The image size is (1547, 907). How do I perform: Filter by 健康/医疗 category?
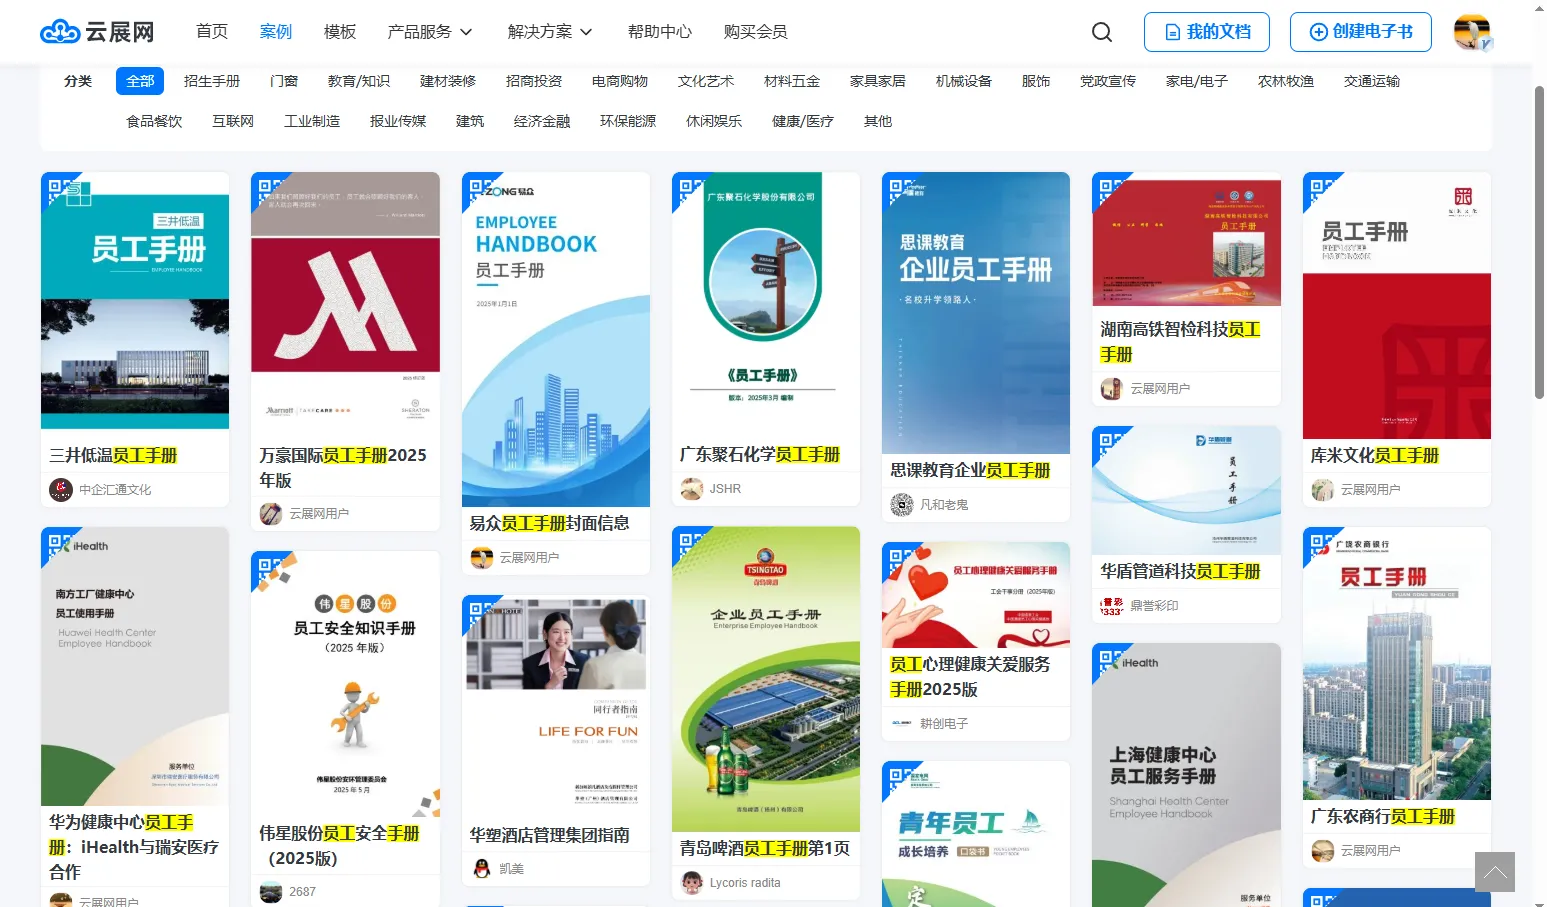803,121
